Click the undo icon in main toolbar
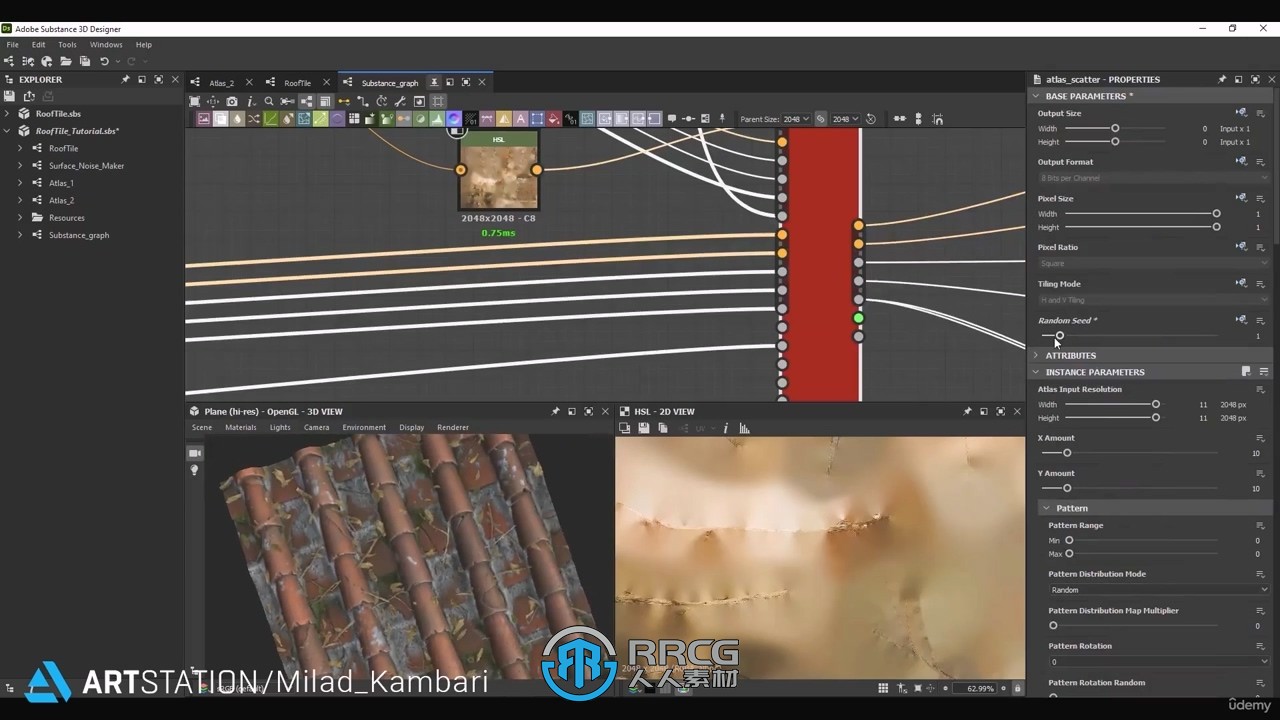This screenshot has width=1280, height=720. coord(104,62)
